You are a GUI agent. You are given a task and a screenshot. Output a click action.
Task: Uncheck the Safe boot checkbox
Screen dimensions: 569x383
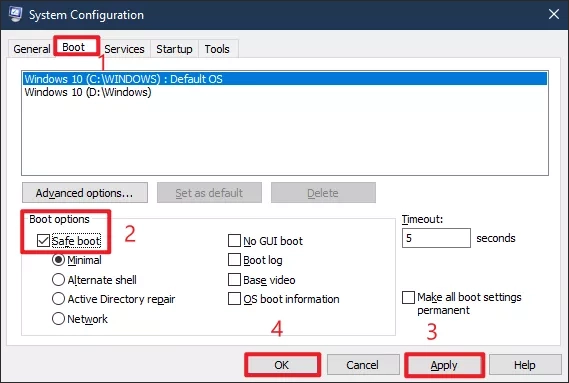(x=44, y=240)
